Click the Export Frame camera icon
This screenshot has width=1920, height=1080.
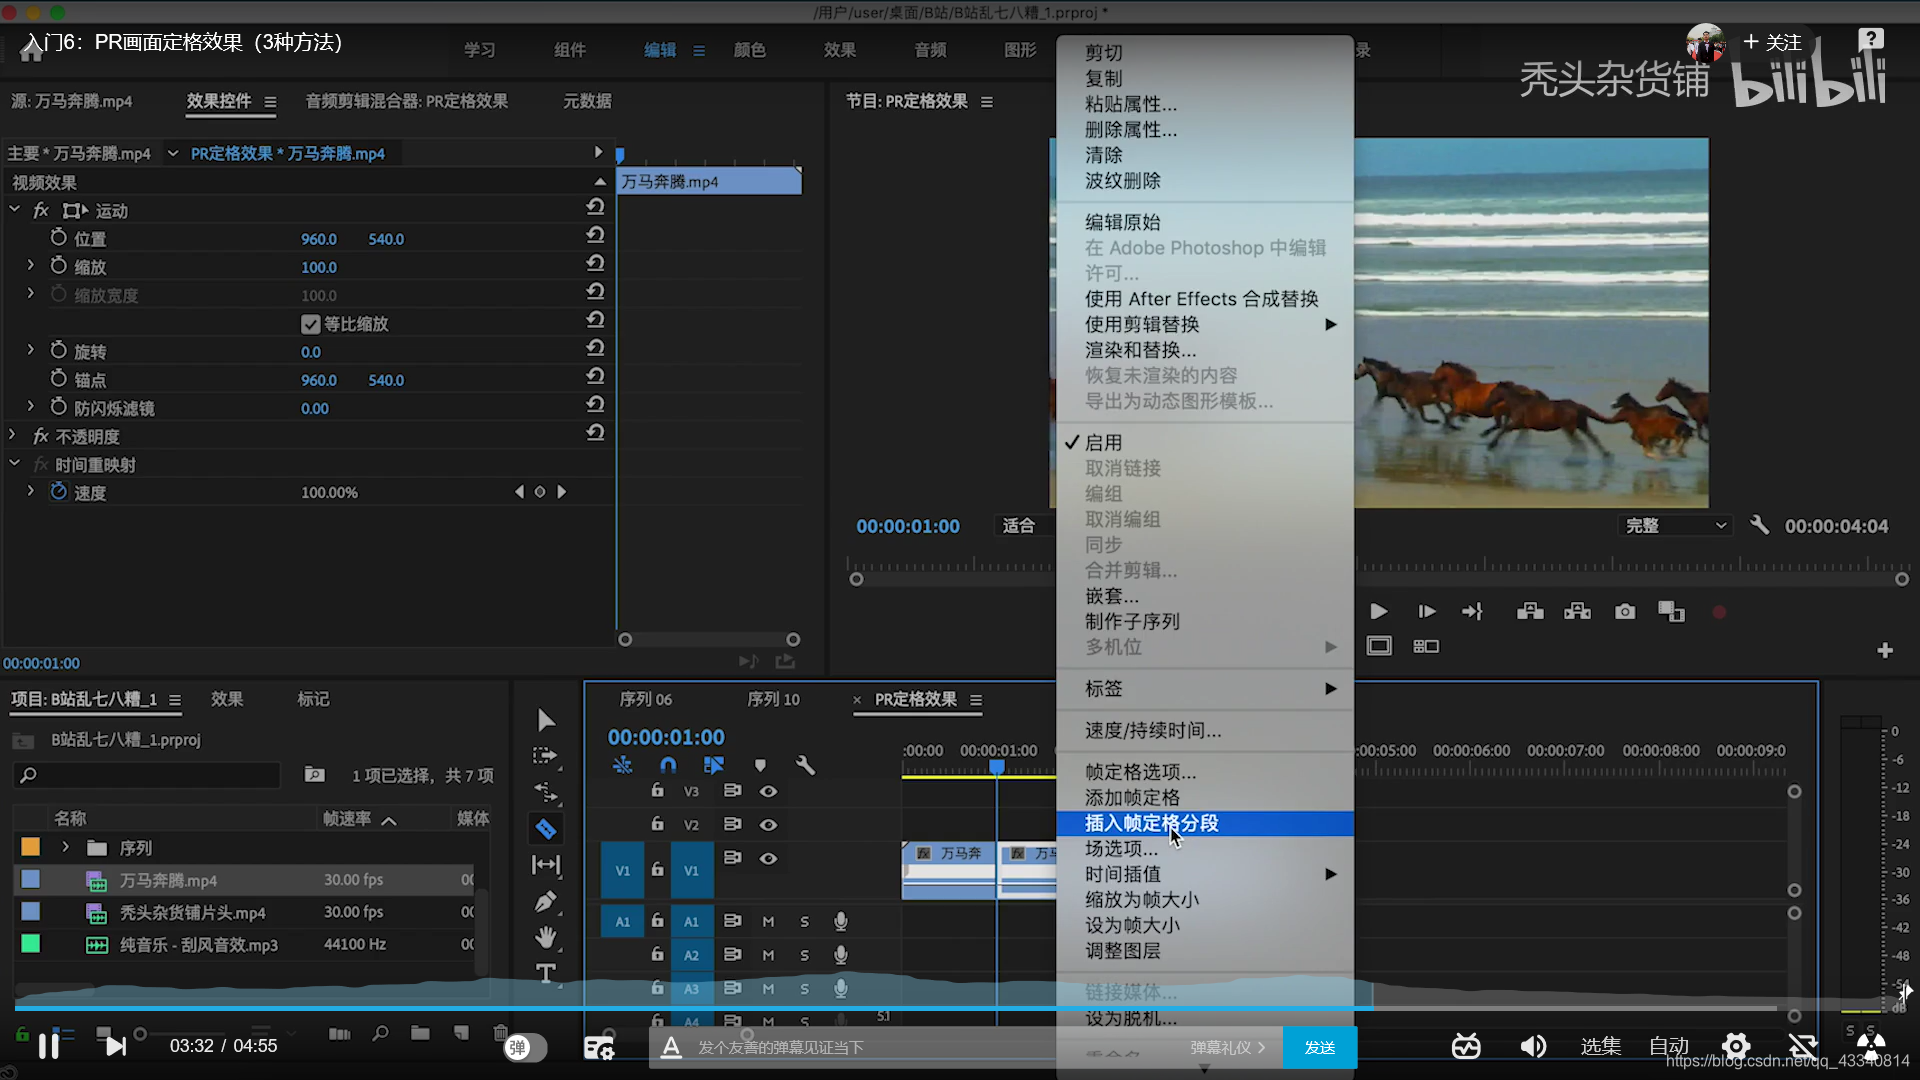(x=1625, y=612)
